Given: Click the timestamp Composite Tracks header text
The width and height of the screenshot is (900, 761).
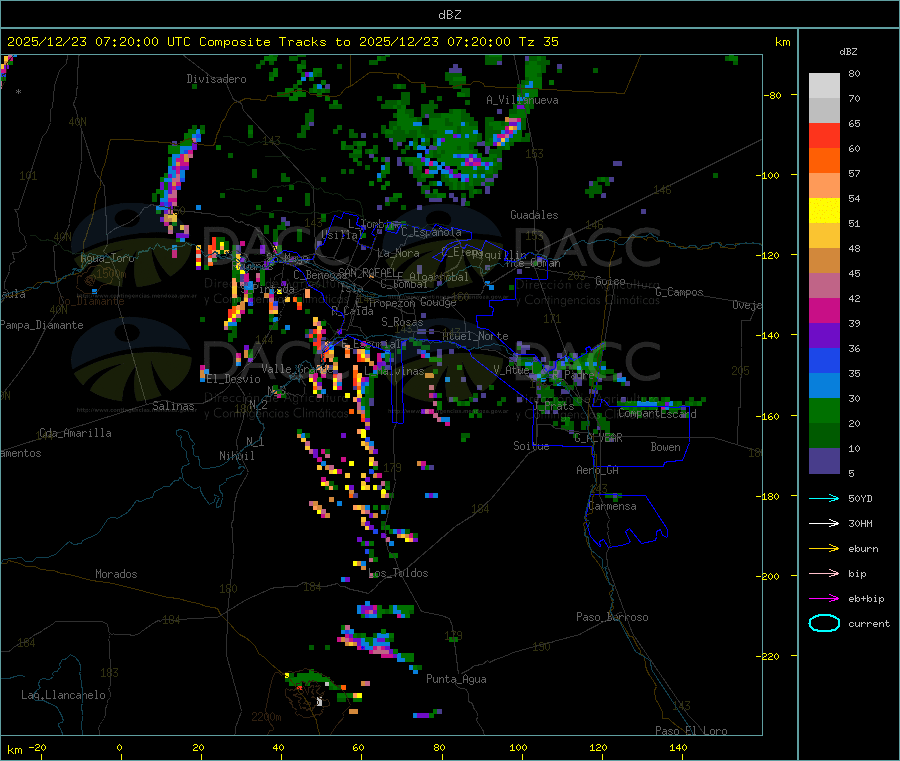Looking at the screenshot, I should click(x=283, y=42).
